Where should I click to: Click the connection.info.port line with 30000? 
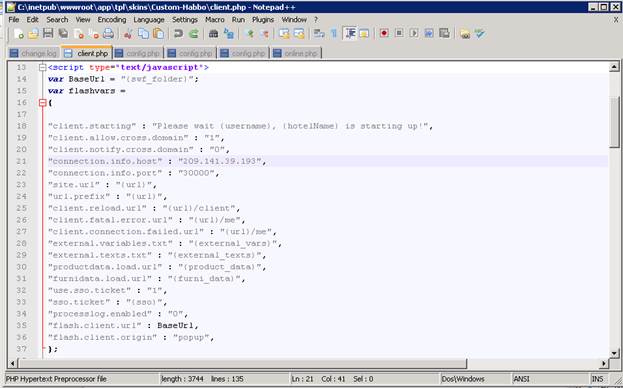coord(134,173)
